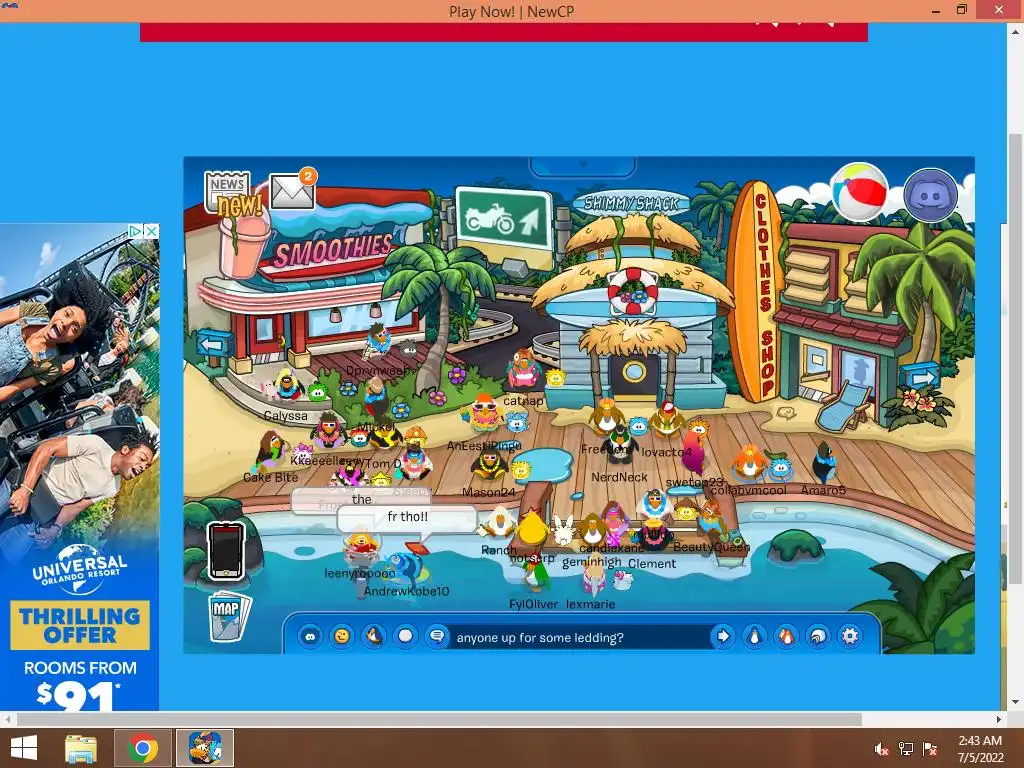Click the right arrow sign by Clothes Shop
1024x768 pixels.
(920, 377)
